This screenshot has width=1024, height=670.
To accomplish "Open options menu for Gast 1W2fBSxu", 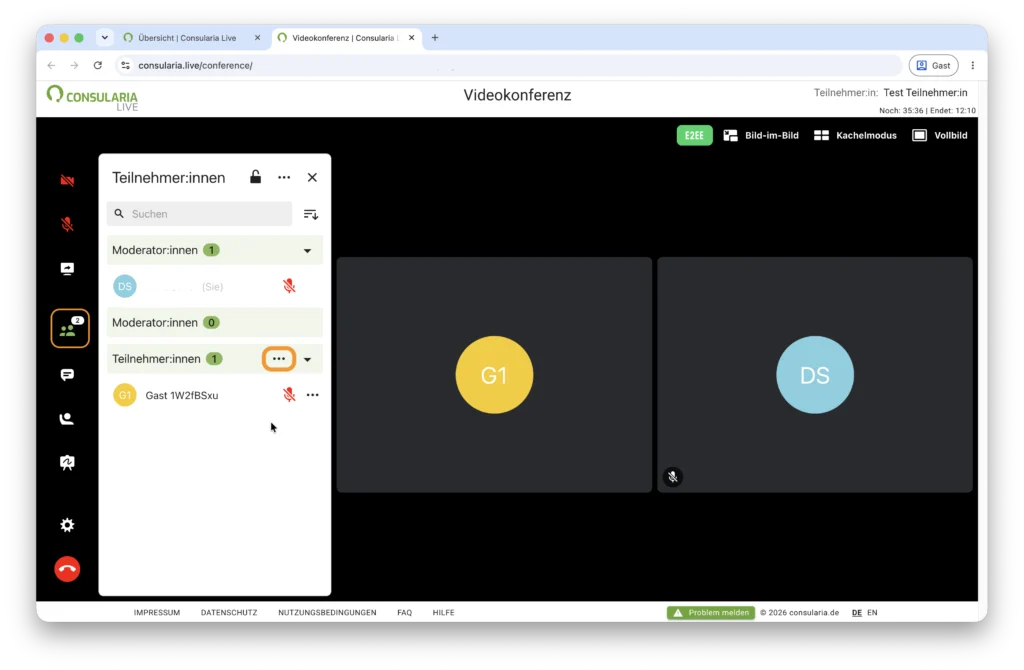I will coord(313,395).
